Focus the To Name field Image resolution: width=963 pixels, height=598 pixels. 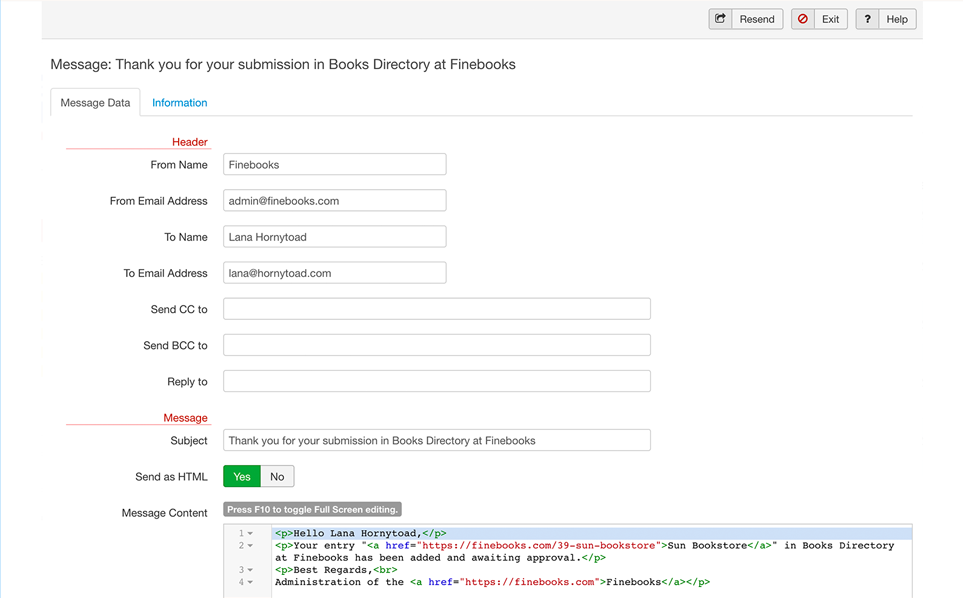335,237
